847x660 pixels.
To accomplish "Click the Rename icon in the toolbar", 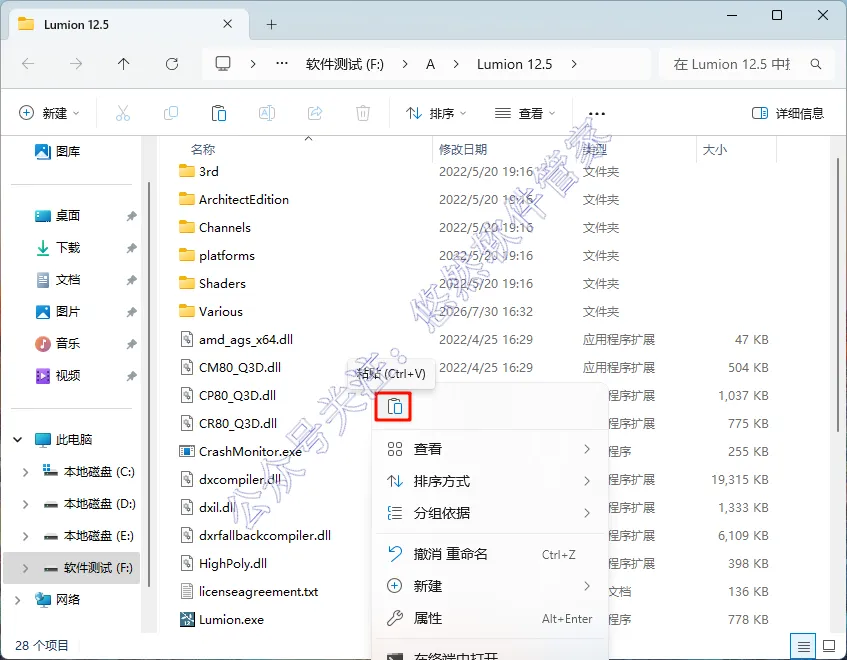I will point(267,113).
